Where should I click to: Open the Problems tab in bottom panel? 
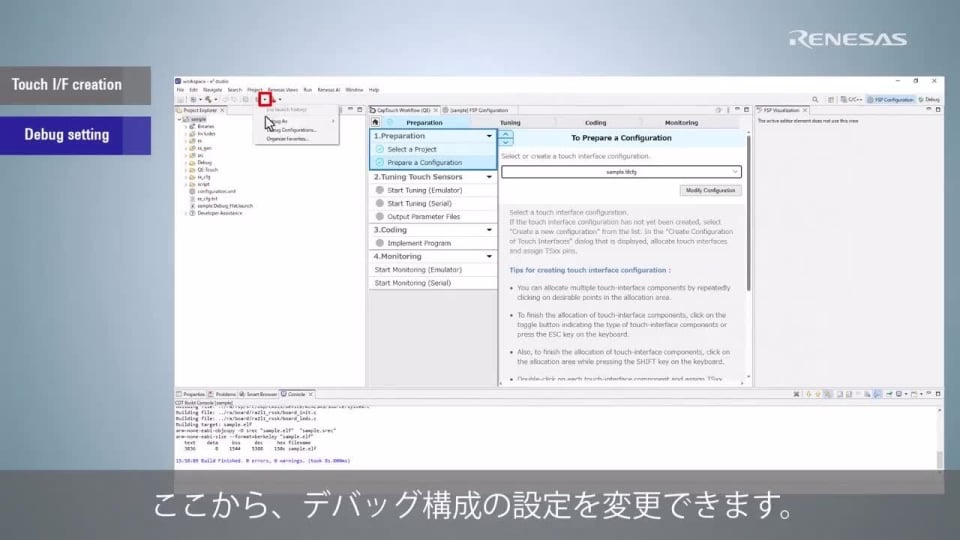(x=222, y=394)
